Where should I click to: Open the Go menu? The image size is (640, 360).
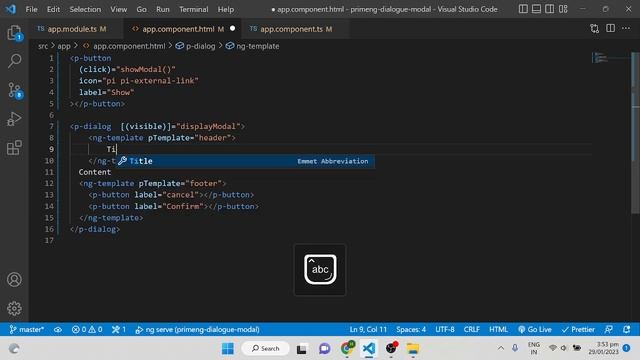click(141, 9)
